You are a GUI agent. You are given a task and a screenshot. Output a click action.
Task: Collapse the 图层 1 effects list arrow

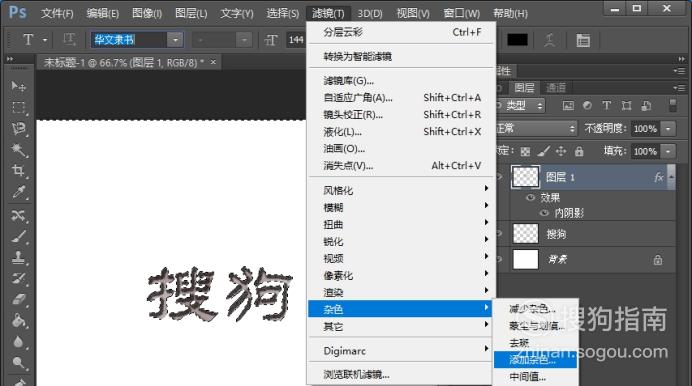point(671,176)
